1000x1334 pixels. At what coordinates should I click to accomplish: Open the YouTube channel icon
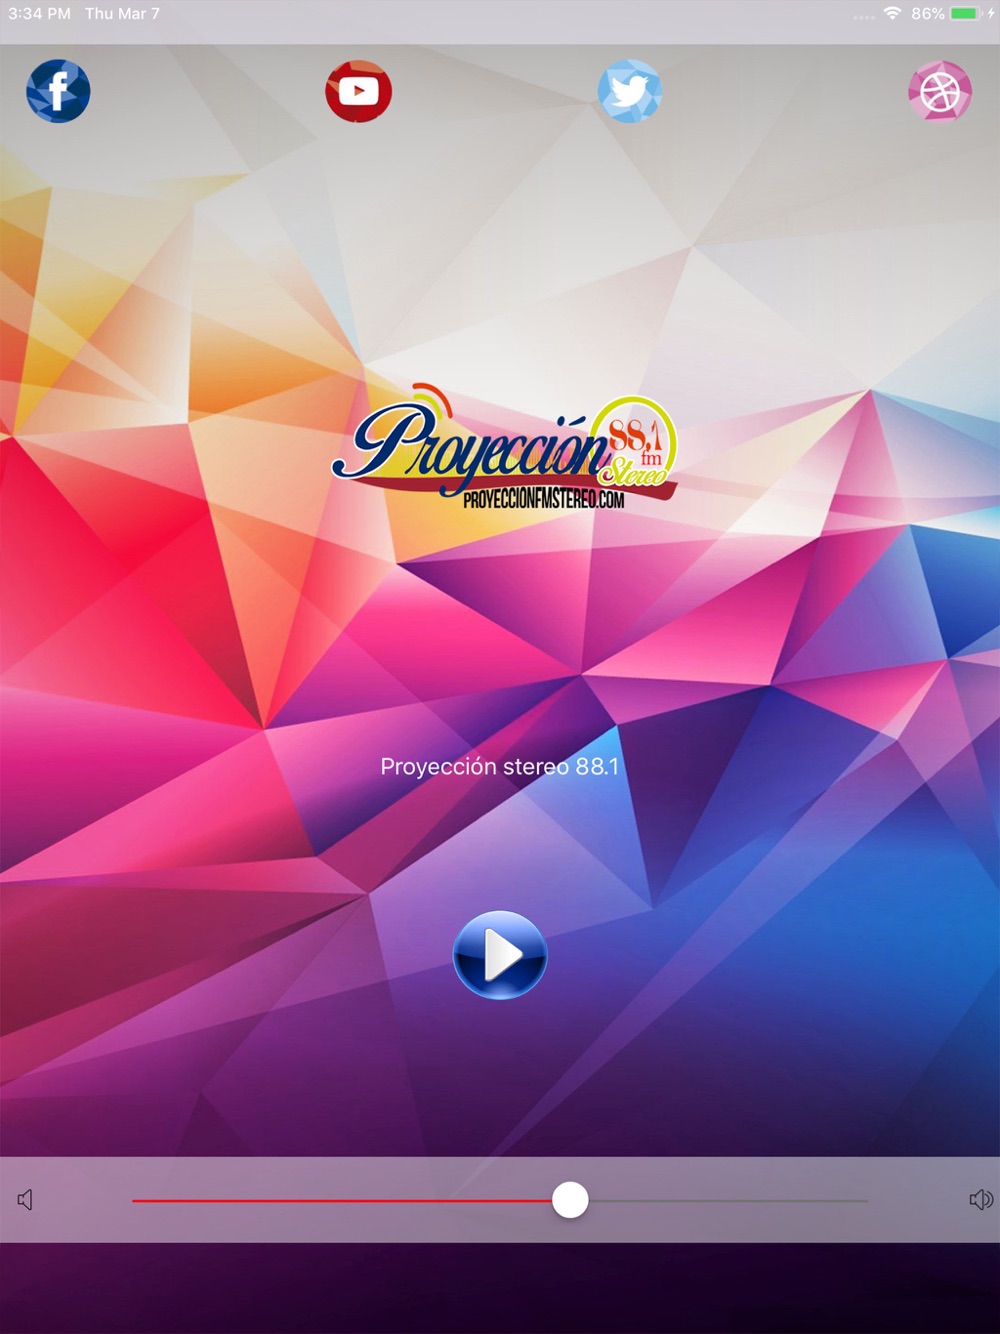pos(358,91)
